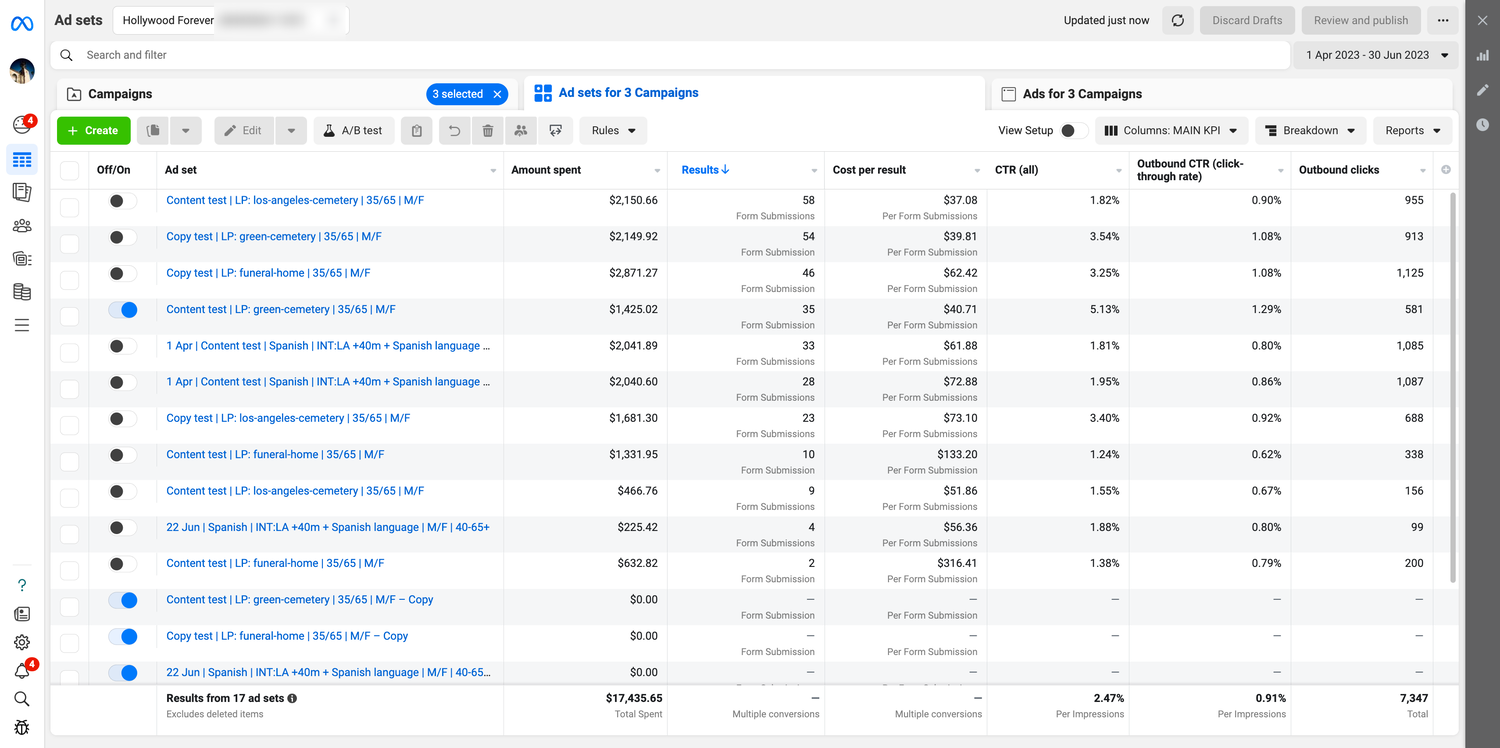Open the Audiences people icon in sidebar
The height and width of the screenshot is (748, 1500).
tap(22, 226)
